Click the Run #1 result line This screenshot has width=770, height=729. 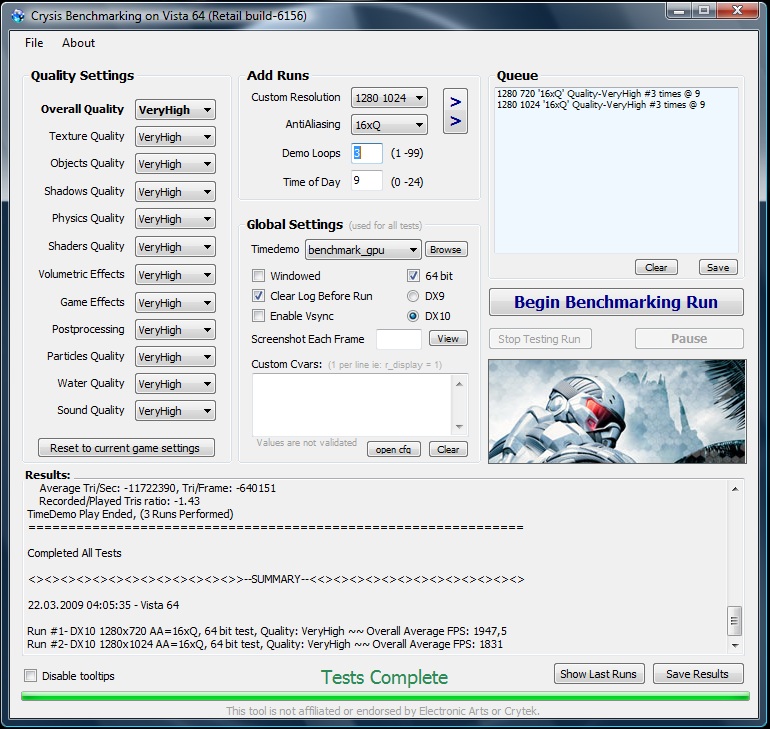(267, 631)
